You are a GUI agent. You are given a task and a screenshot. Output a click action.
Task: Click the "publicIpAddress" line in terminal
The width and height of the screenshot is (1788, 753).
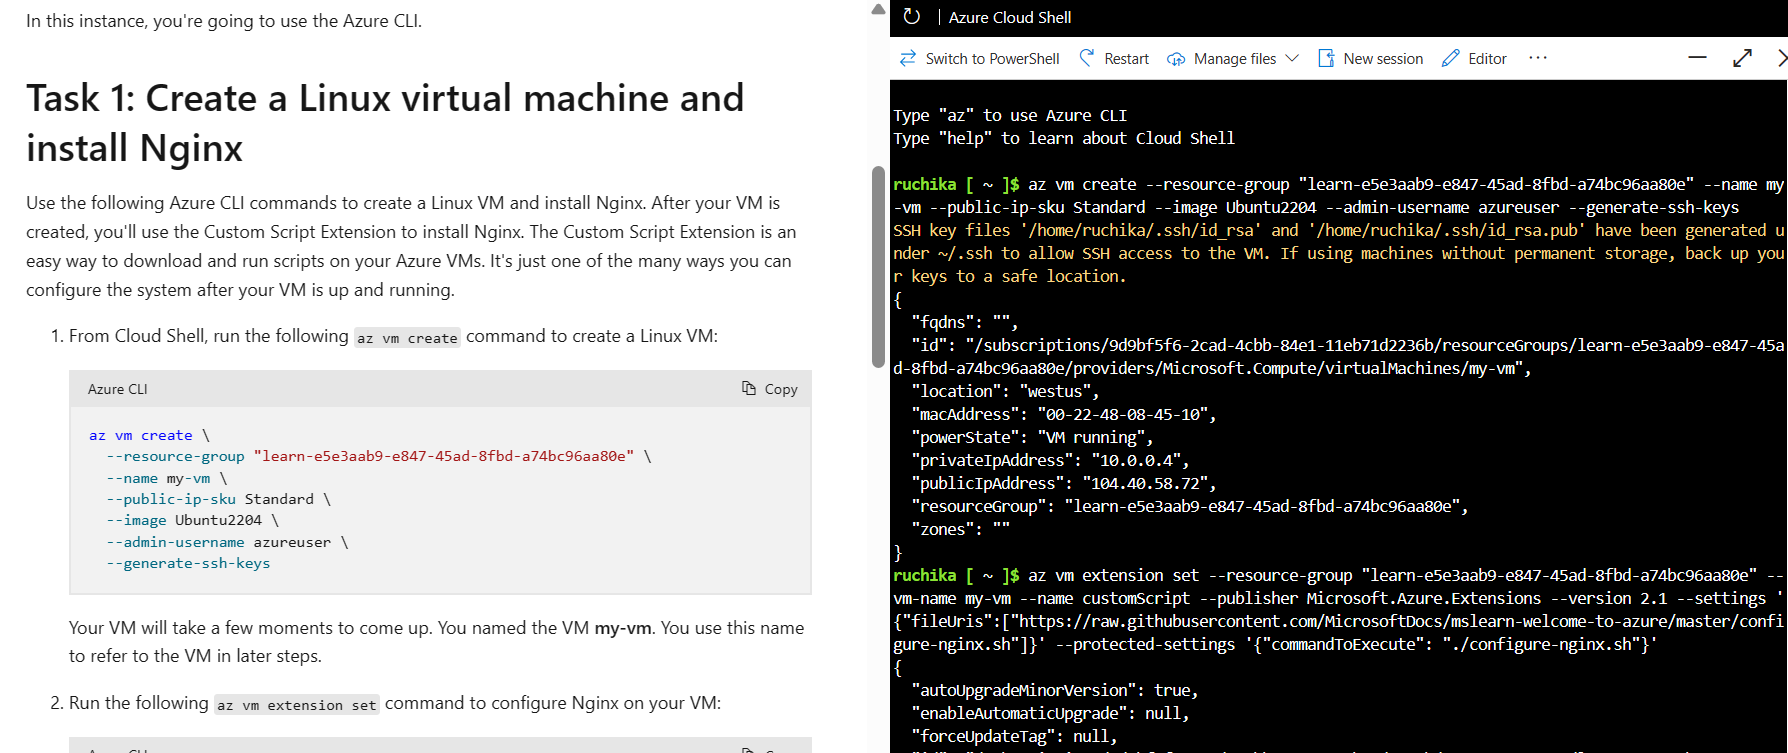coord(1064,483)
